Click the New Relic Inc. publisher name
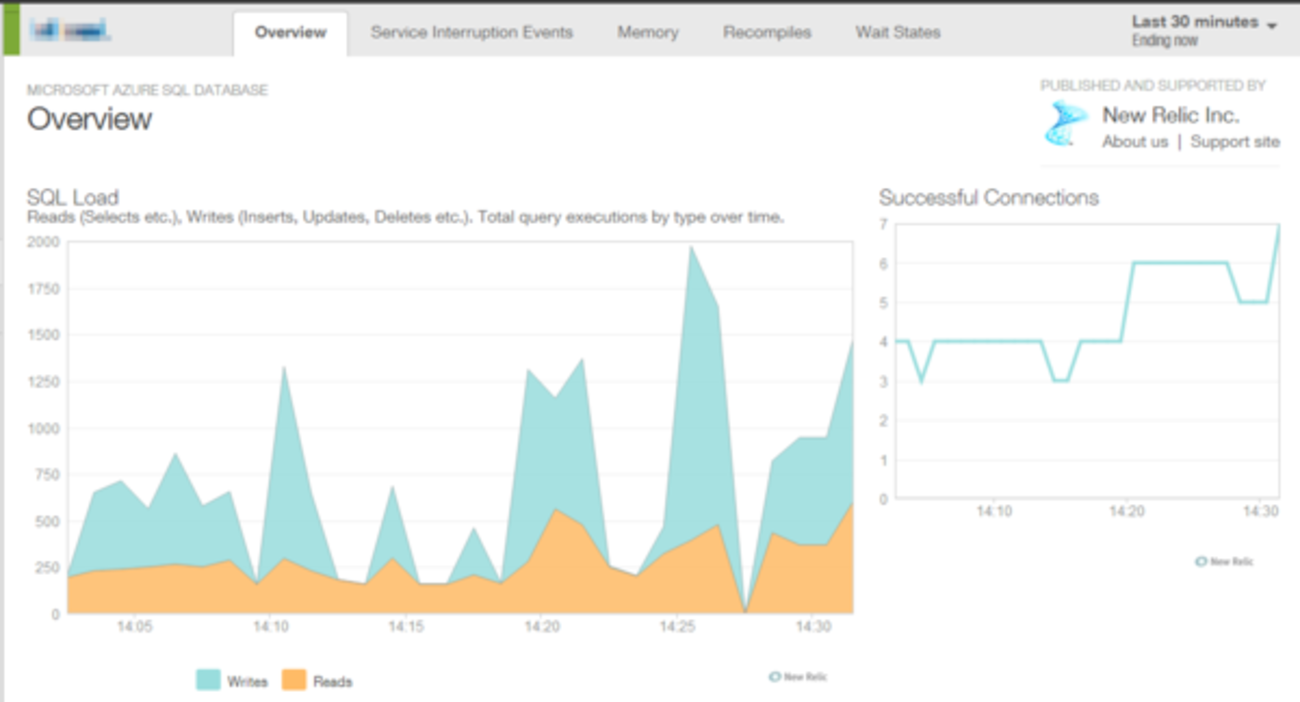 tap(1170, 115)
